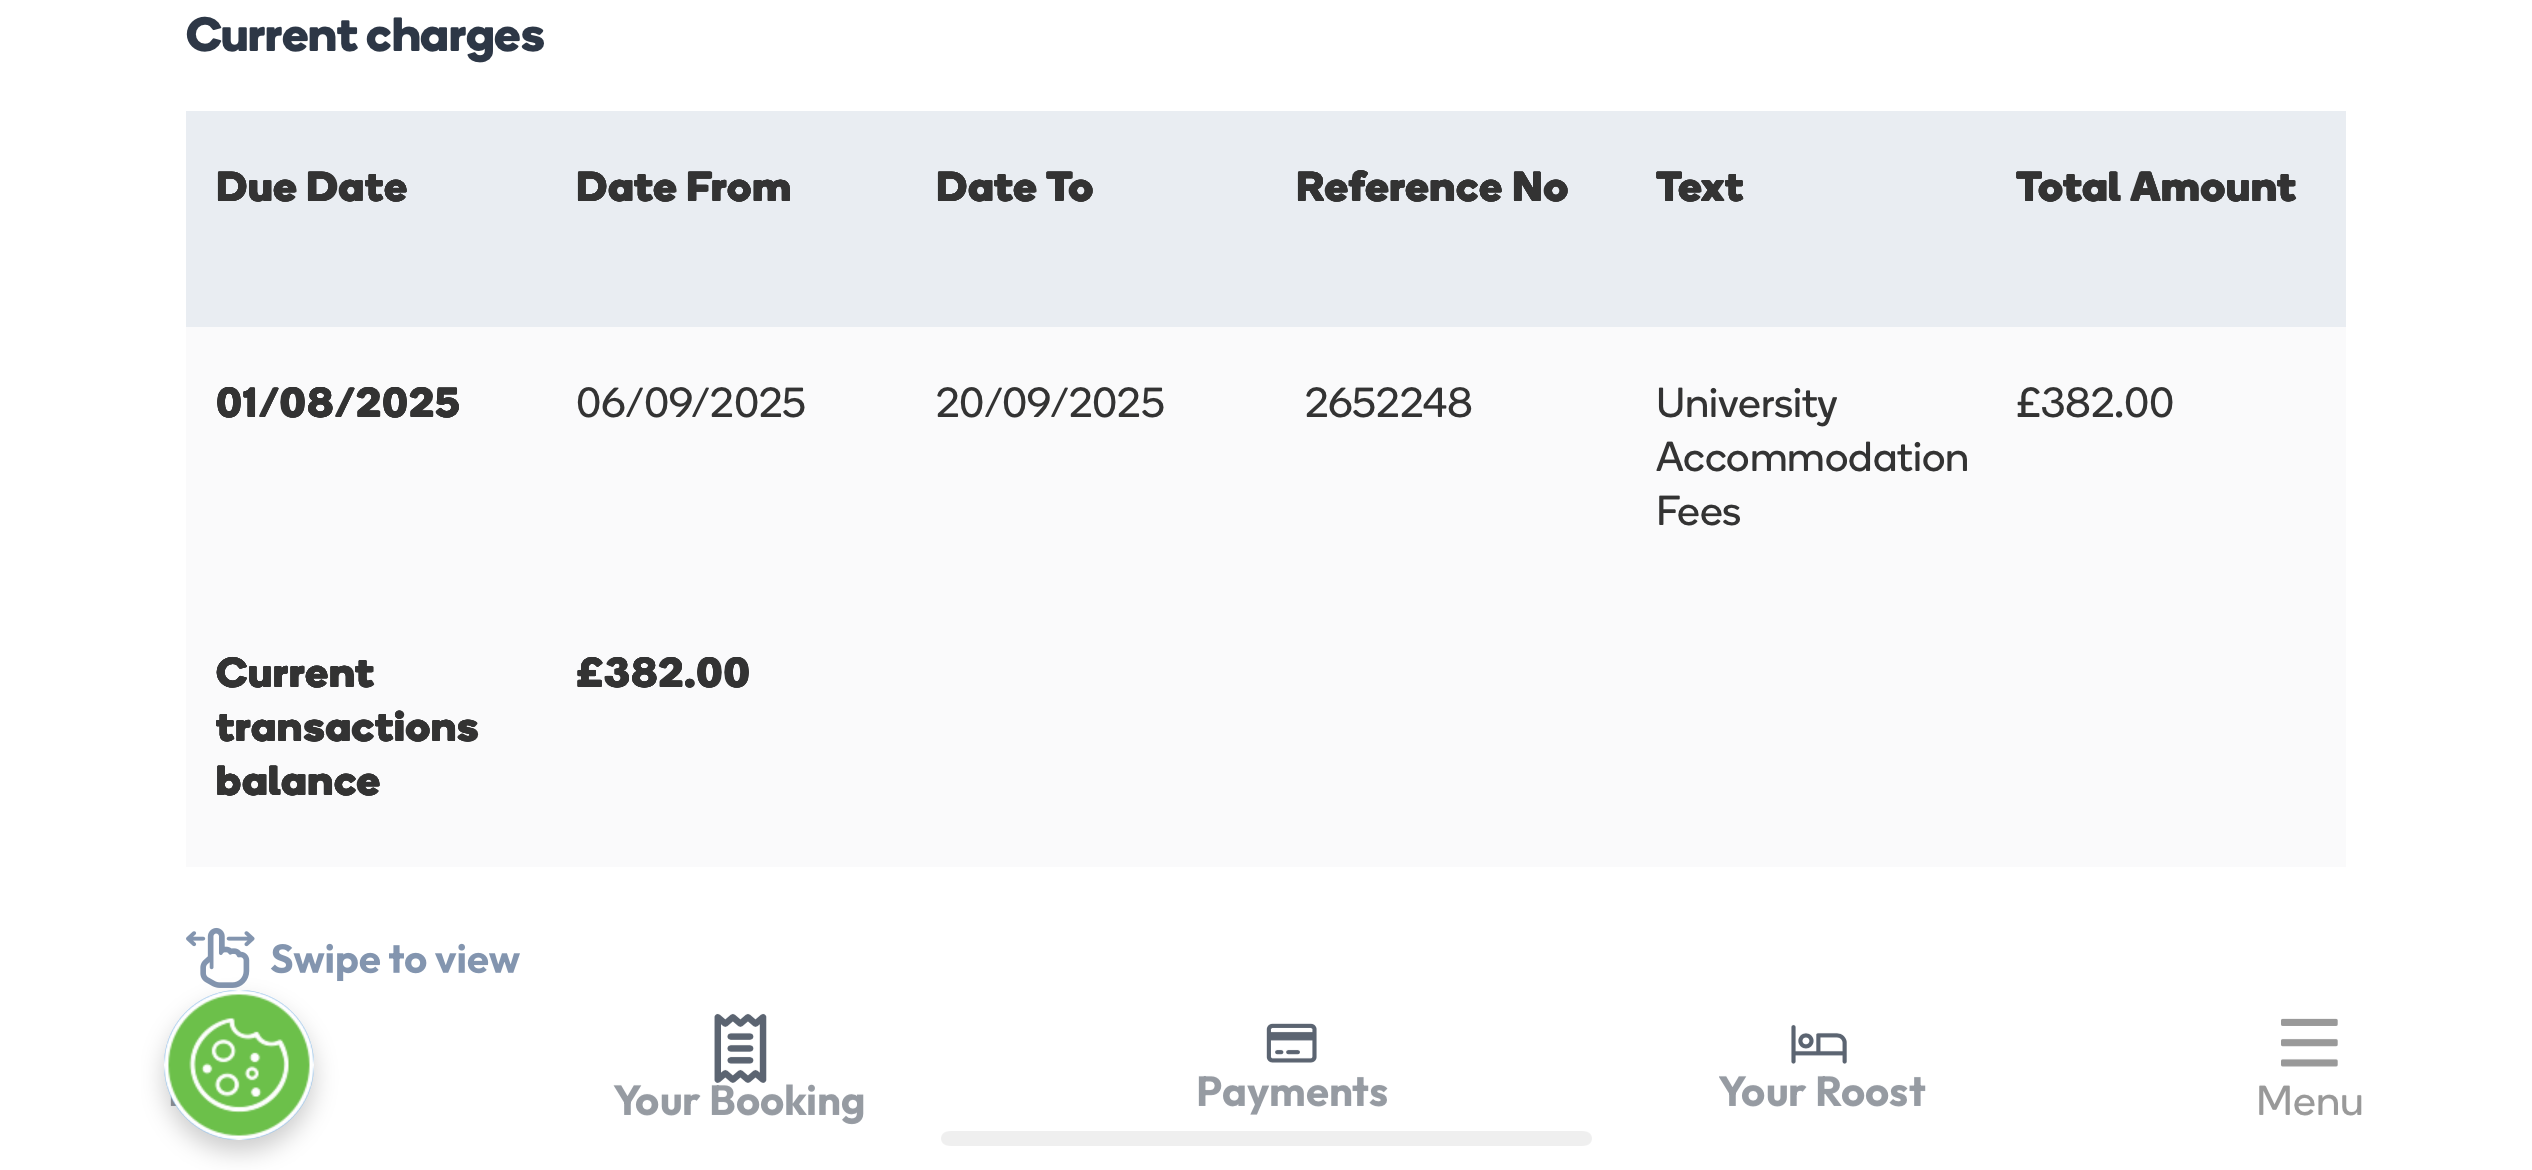The width and height of the screenshot is (2532, 1170).
Task: Click the Total Amount column header
Action: pos(2156,187)
